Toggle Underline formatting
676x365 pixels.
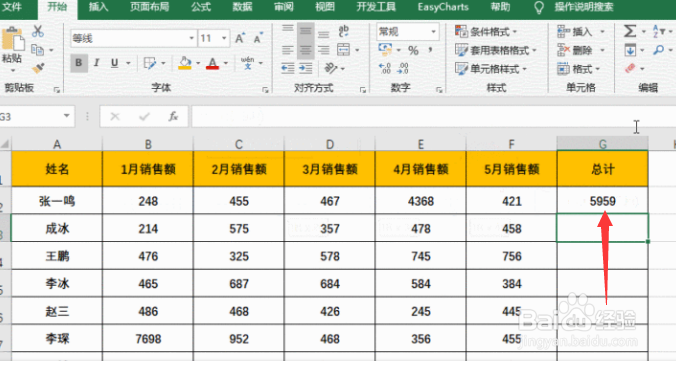pos(114,63)
